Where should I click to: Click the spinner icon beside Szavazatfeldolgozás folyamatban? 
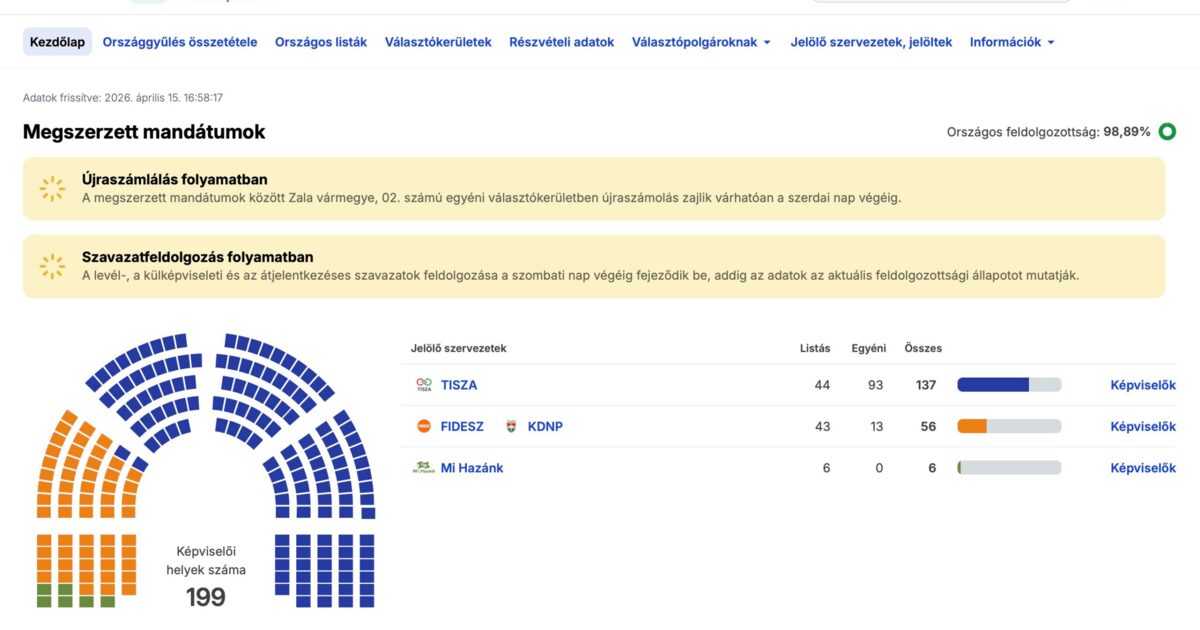(52, 266)
